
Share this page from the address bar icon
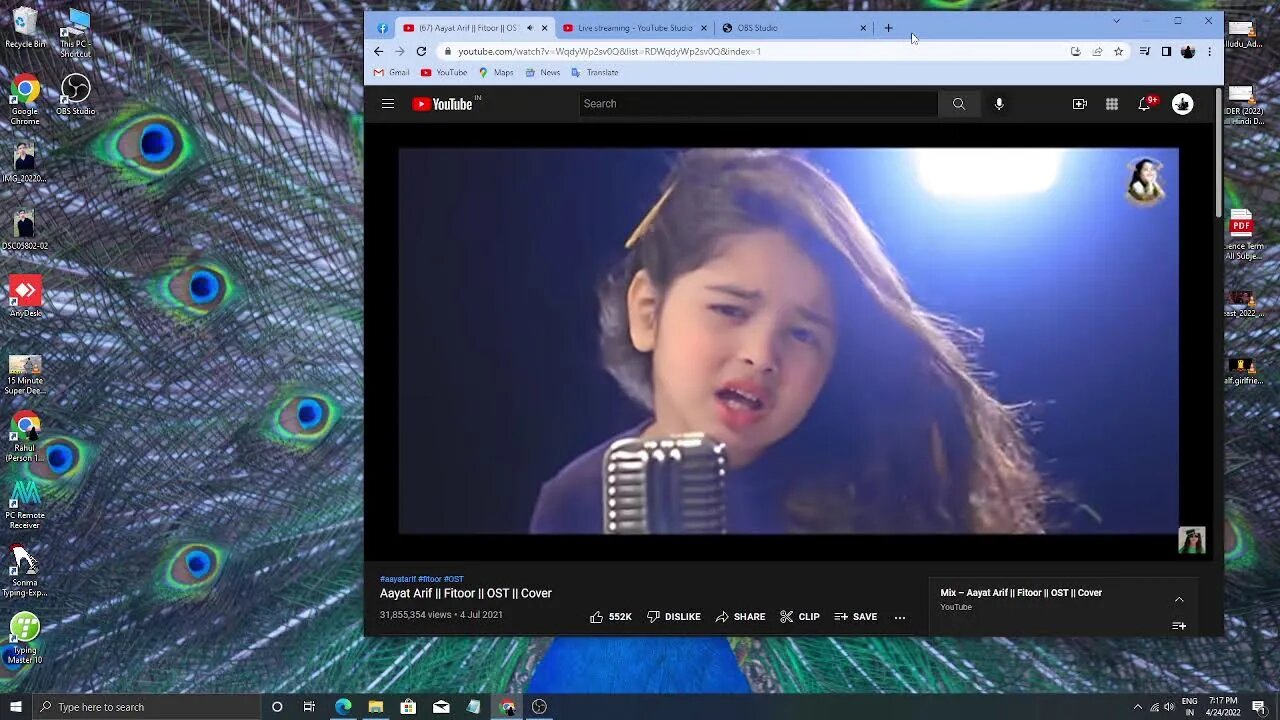(1097, 51)
